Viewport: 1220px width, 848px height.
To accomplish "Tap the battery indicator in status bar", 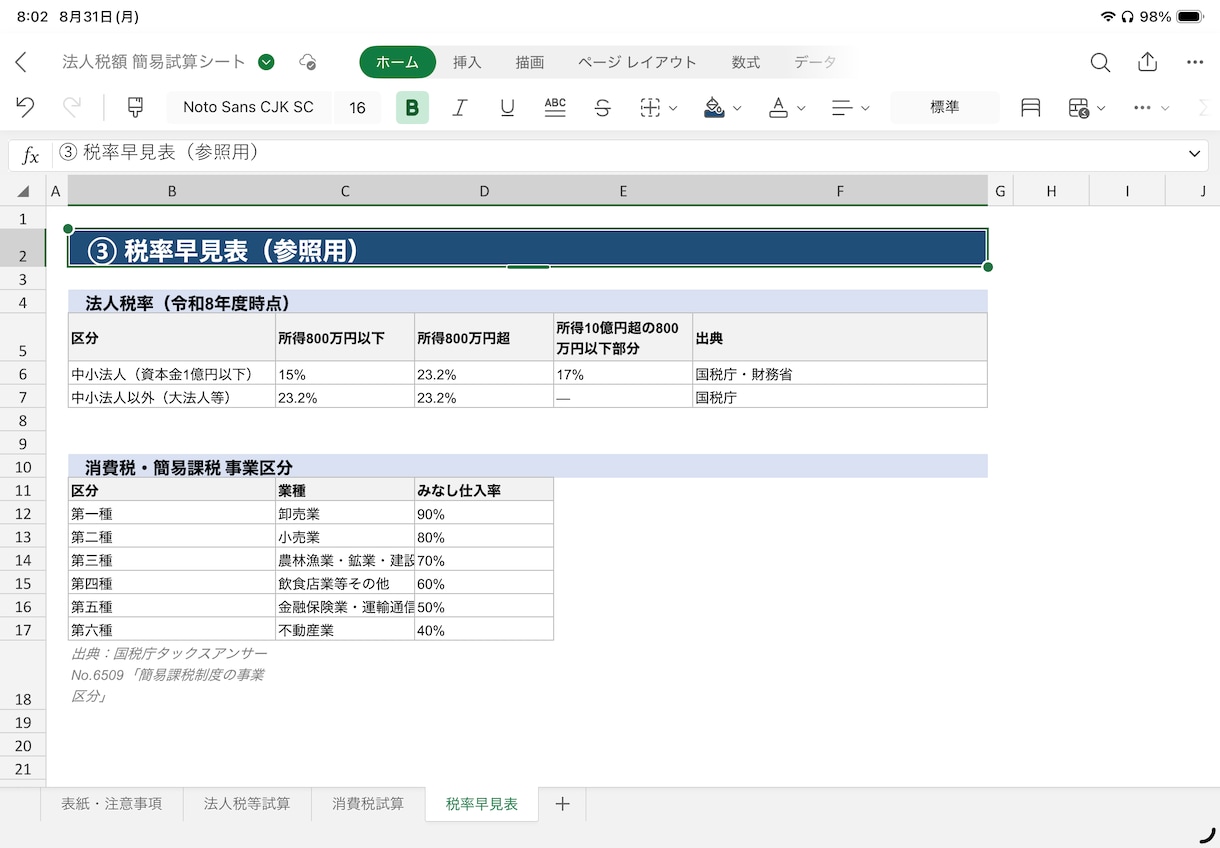I will click(x=1190, y=17).
